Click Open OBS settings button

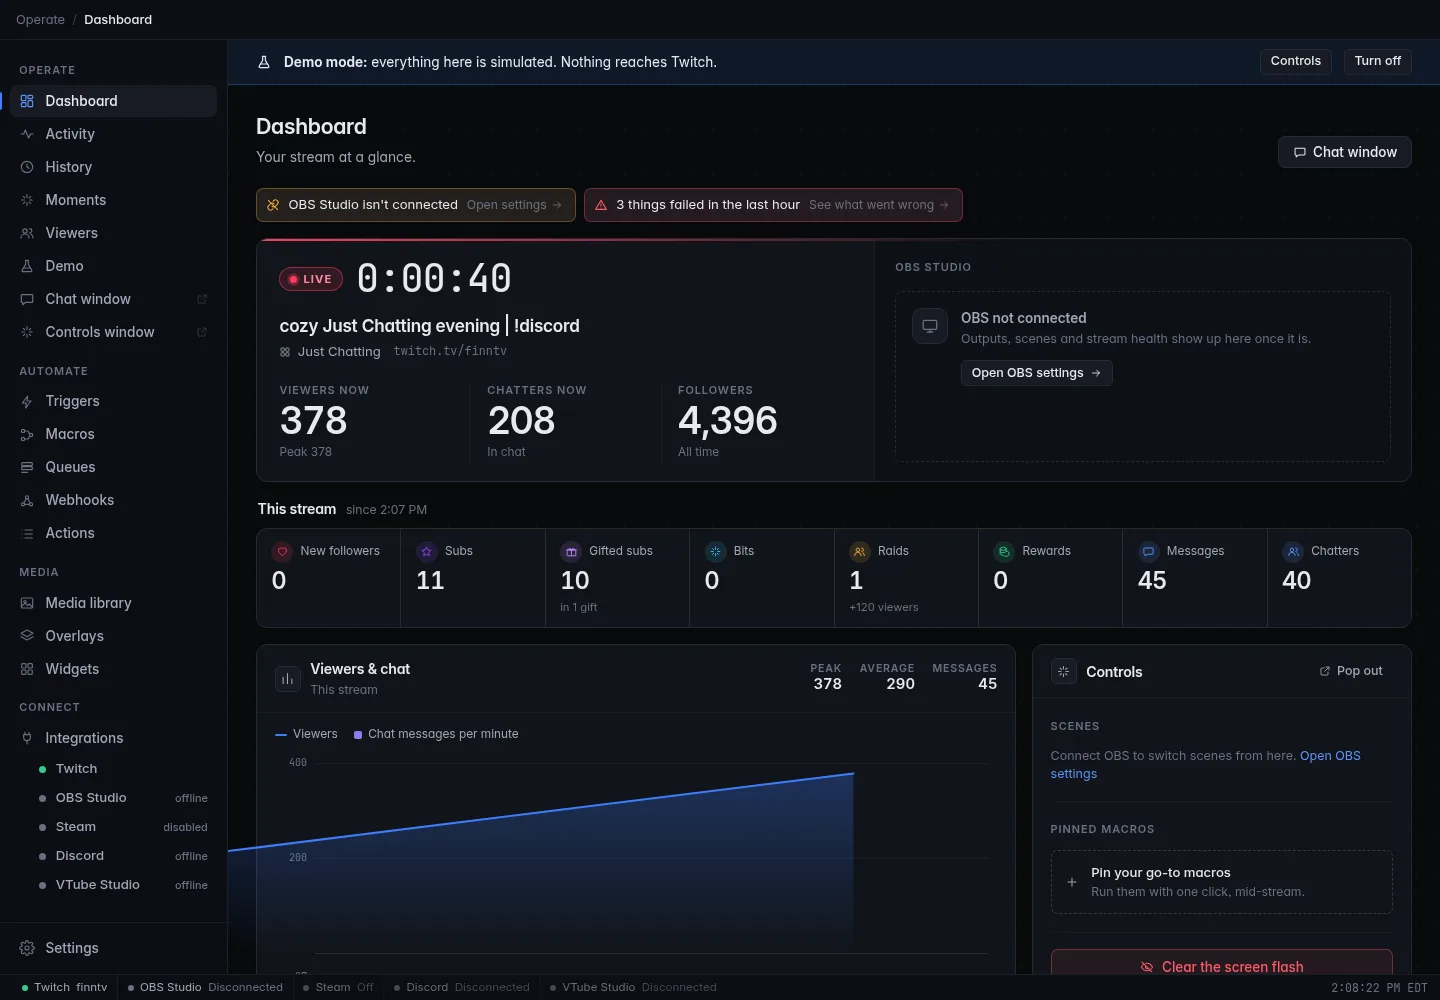[x=1037, y=373]
